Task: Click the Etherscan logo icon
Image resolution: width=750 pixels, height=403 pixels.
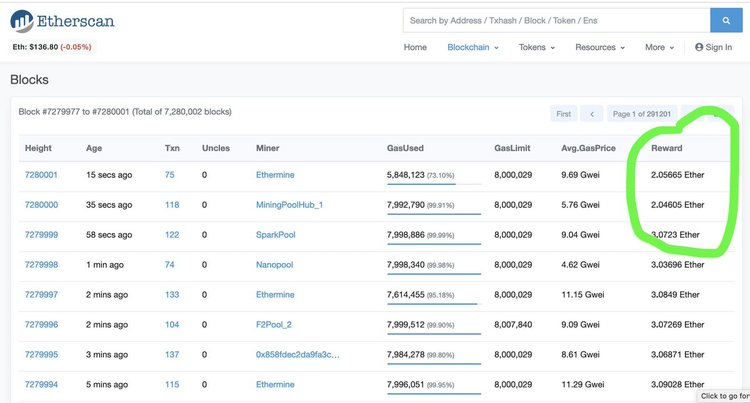Action: pos(22,20)
